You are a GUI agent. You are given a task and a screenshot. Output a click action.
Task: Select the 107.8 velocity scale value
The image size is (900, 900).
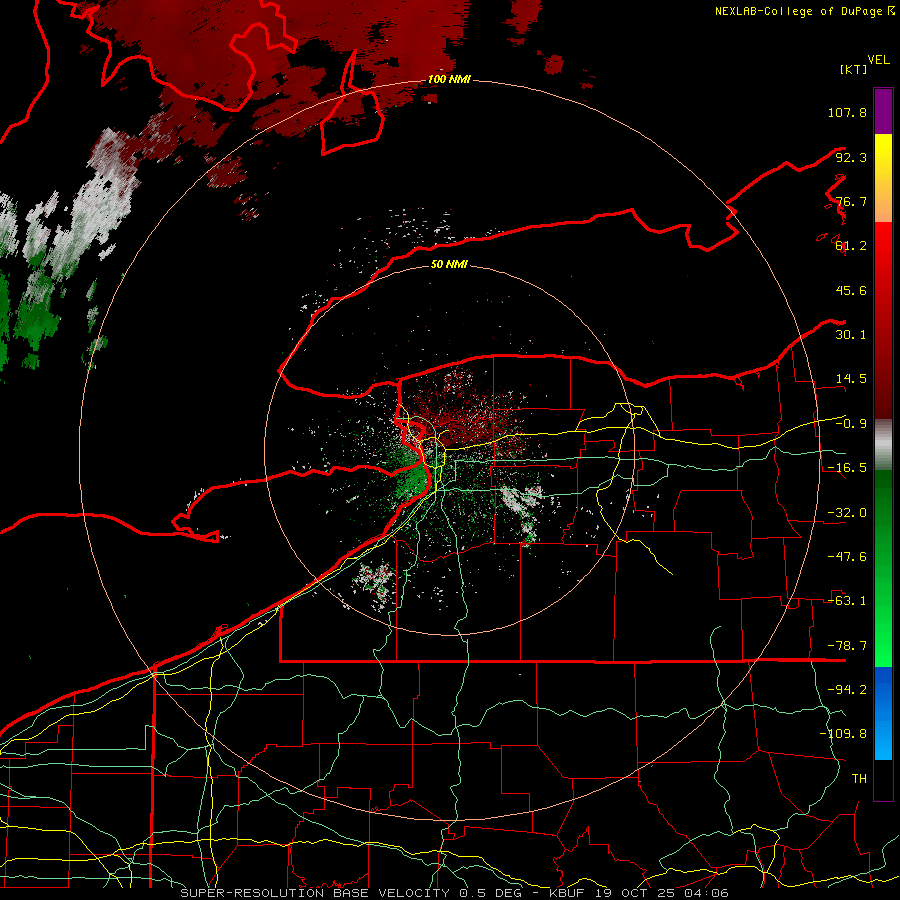click(x=847, y=112)
